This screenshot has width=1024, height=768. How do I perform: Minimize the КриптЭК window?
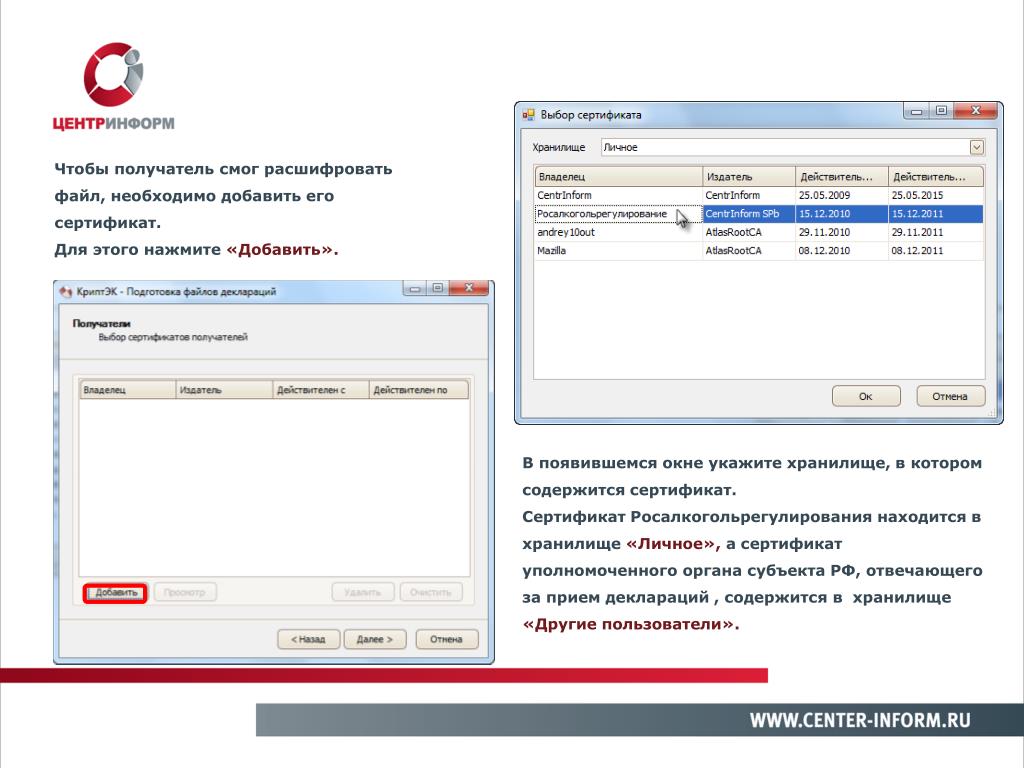(415, 288)
